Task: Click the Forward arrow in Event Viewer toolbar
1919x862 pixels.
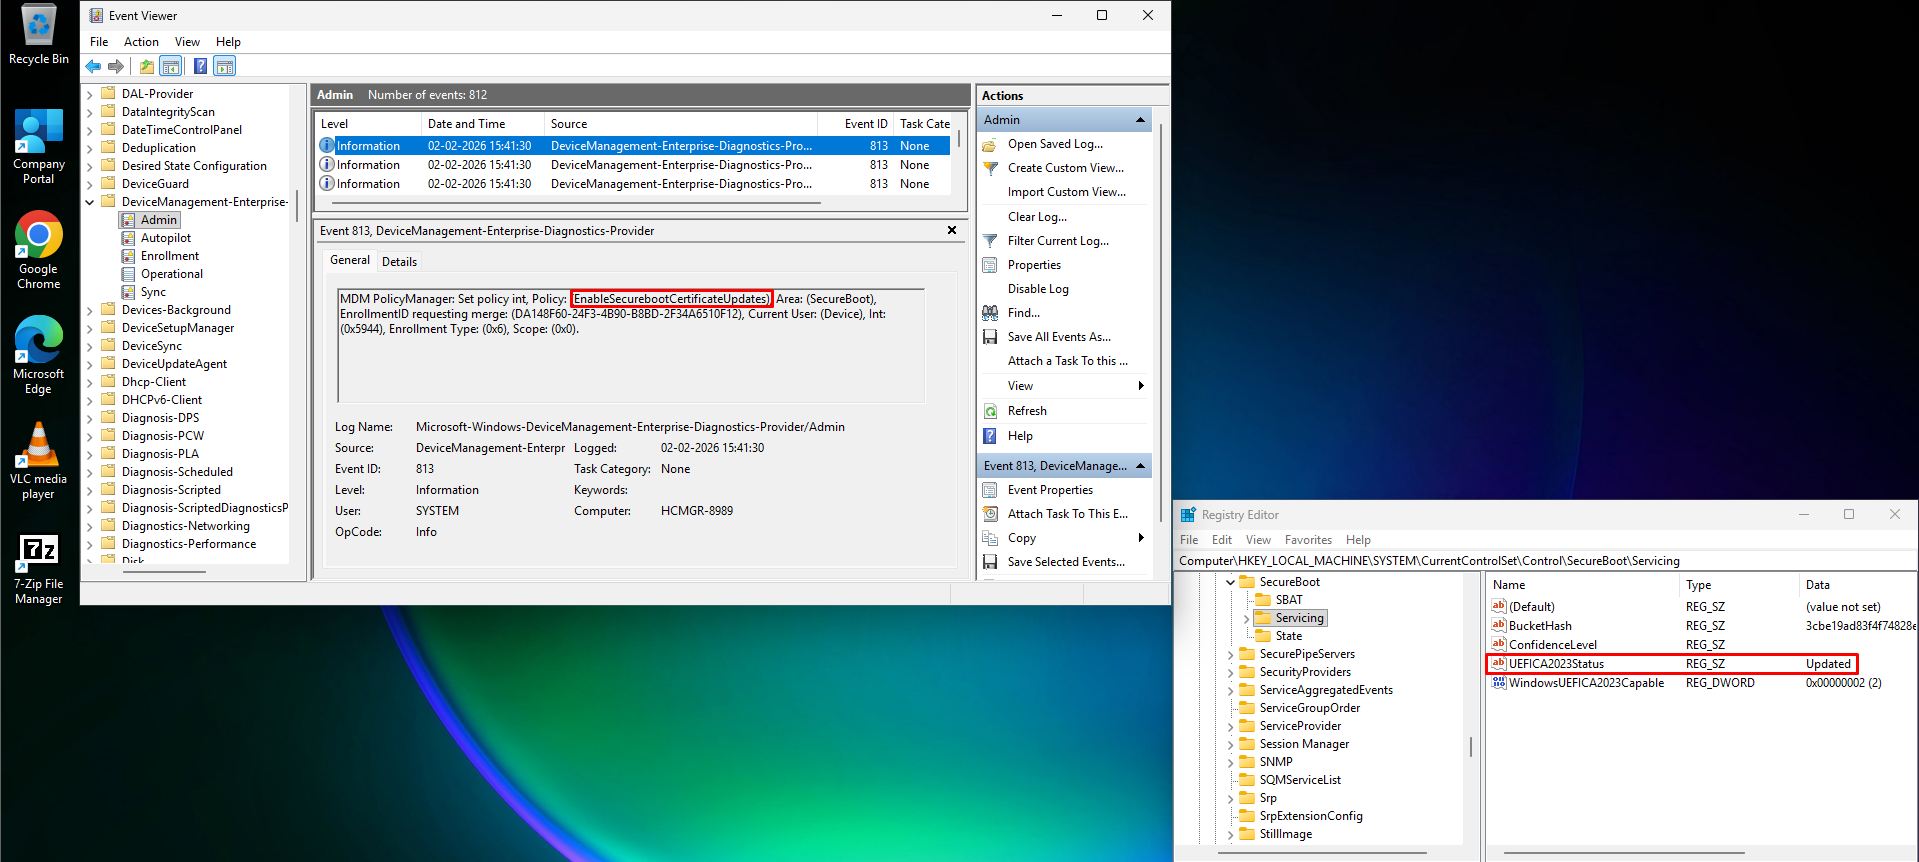Action: [x=116, y=66]
